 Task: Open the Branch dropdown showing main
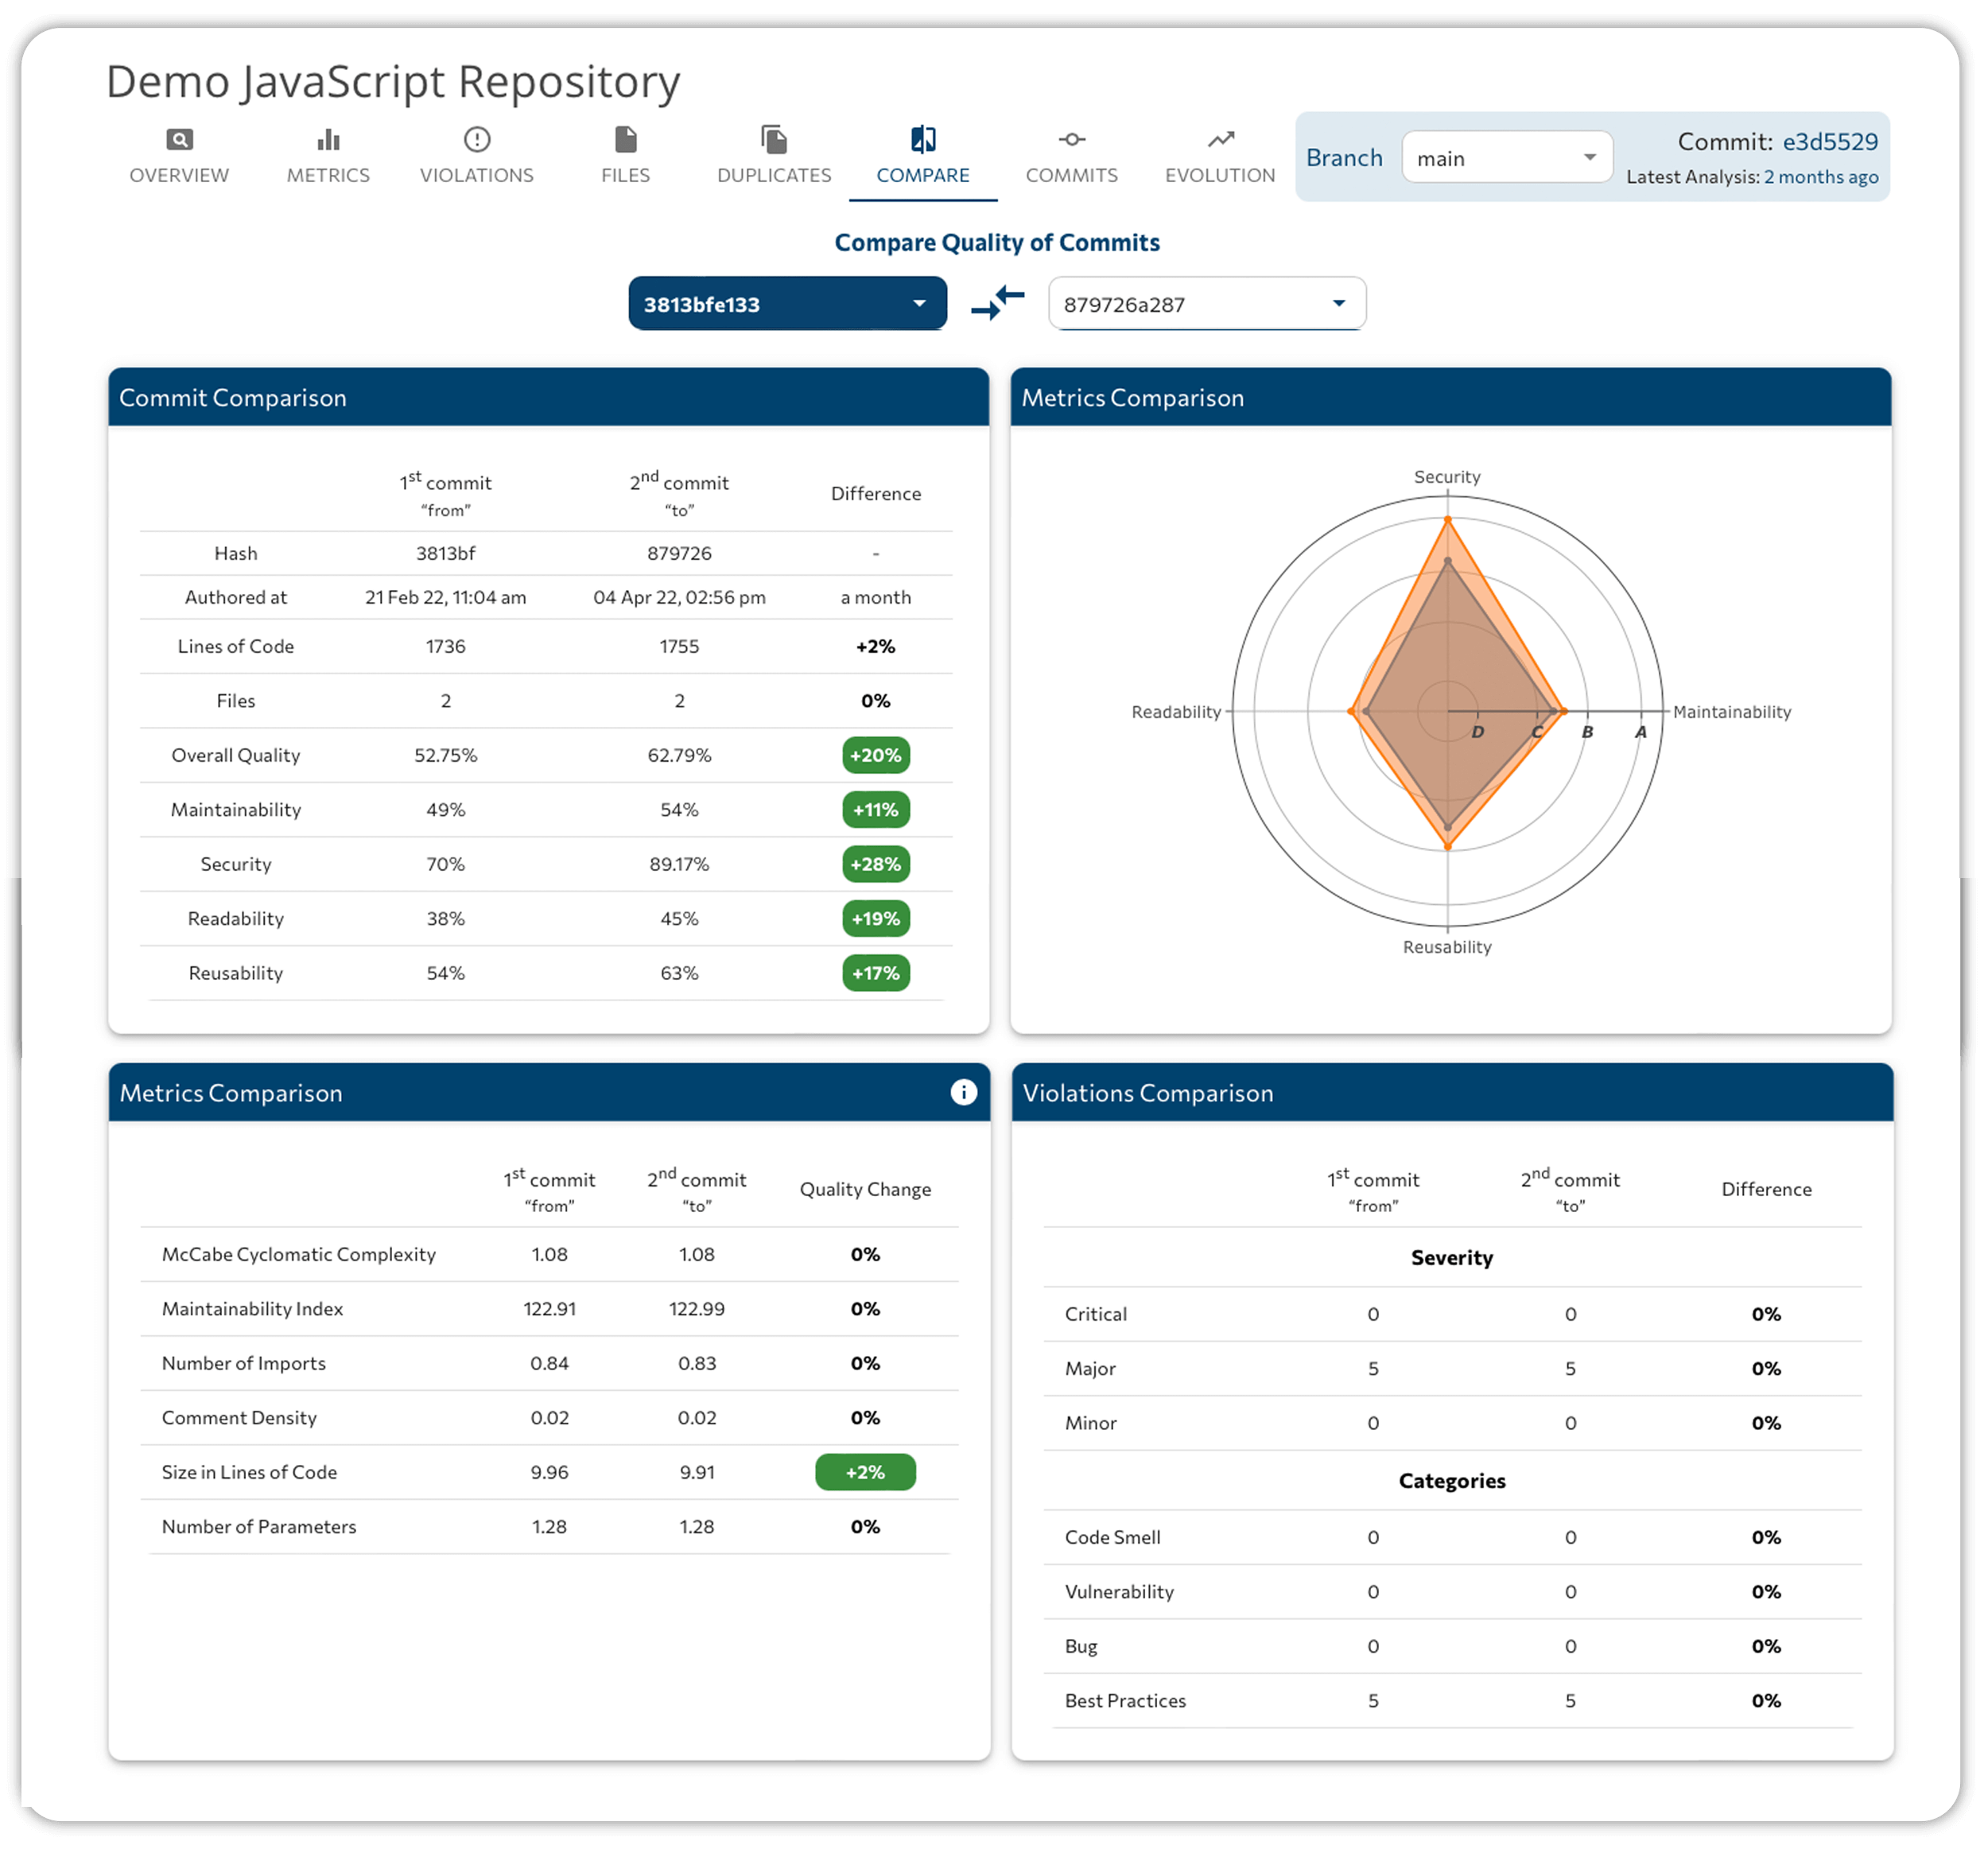[1507, 157]
